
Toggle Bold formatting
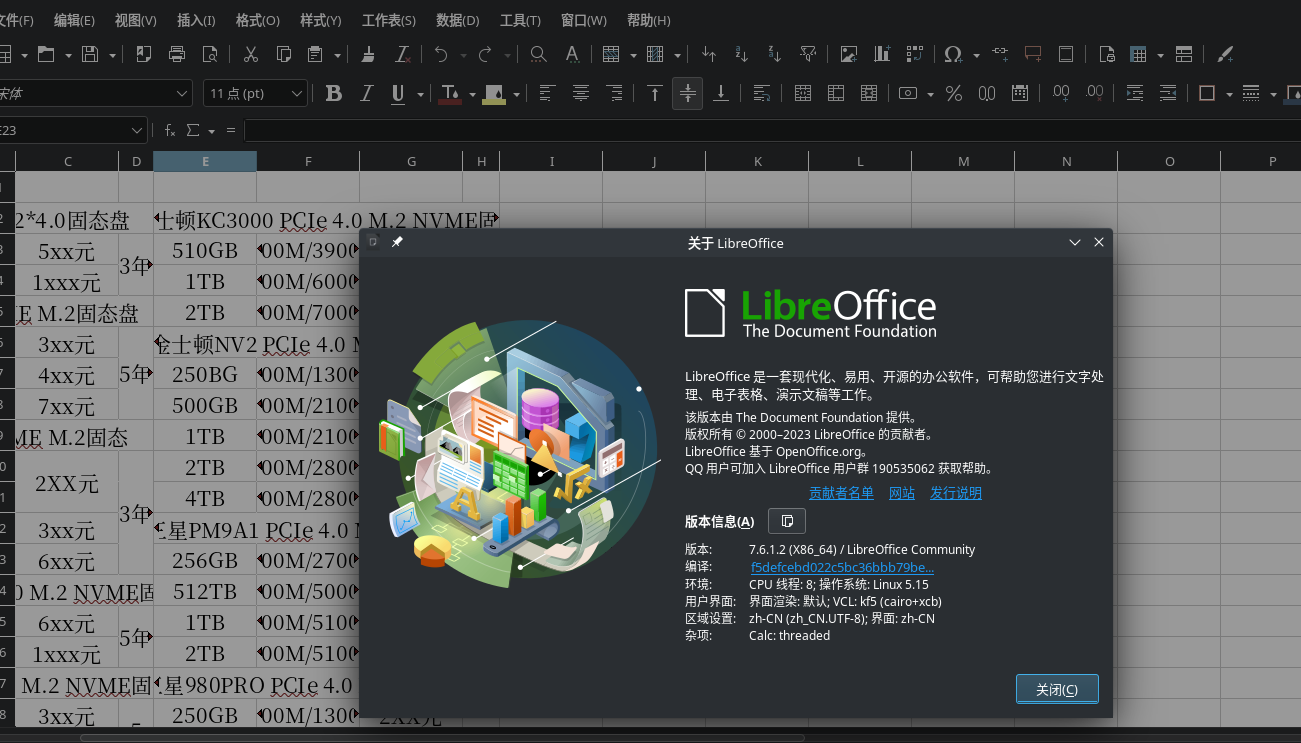pos(334,93)
